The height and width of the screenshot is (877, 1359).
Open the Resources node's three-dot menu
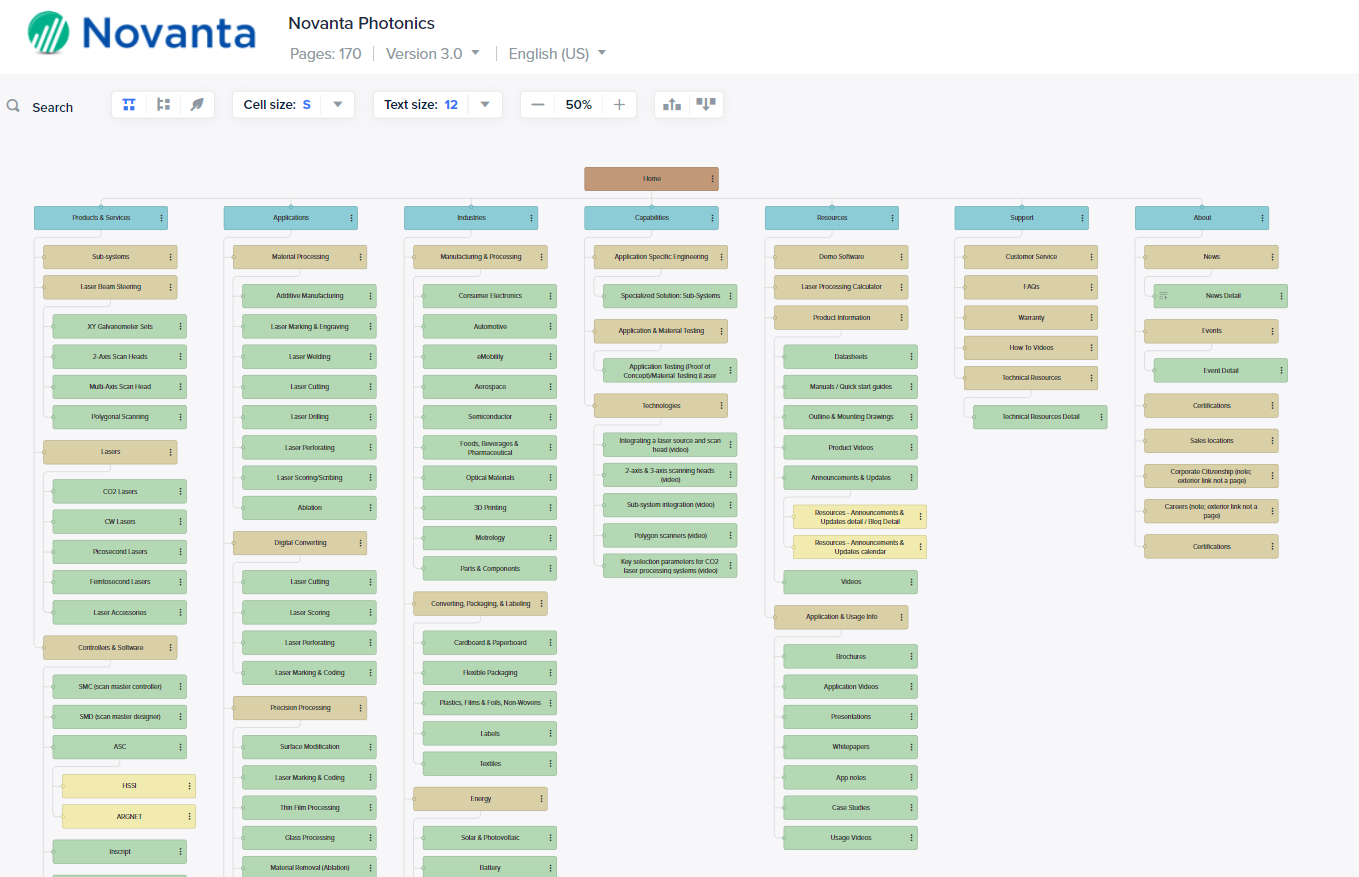point(892,217)
